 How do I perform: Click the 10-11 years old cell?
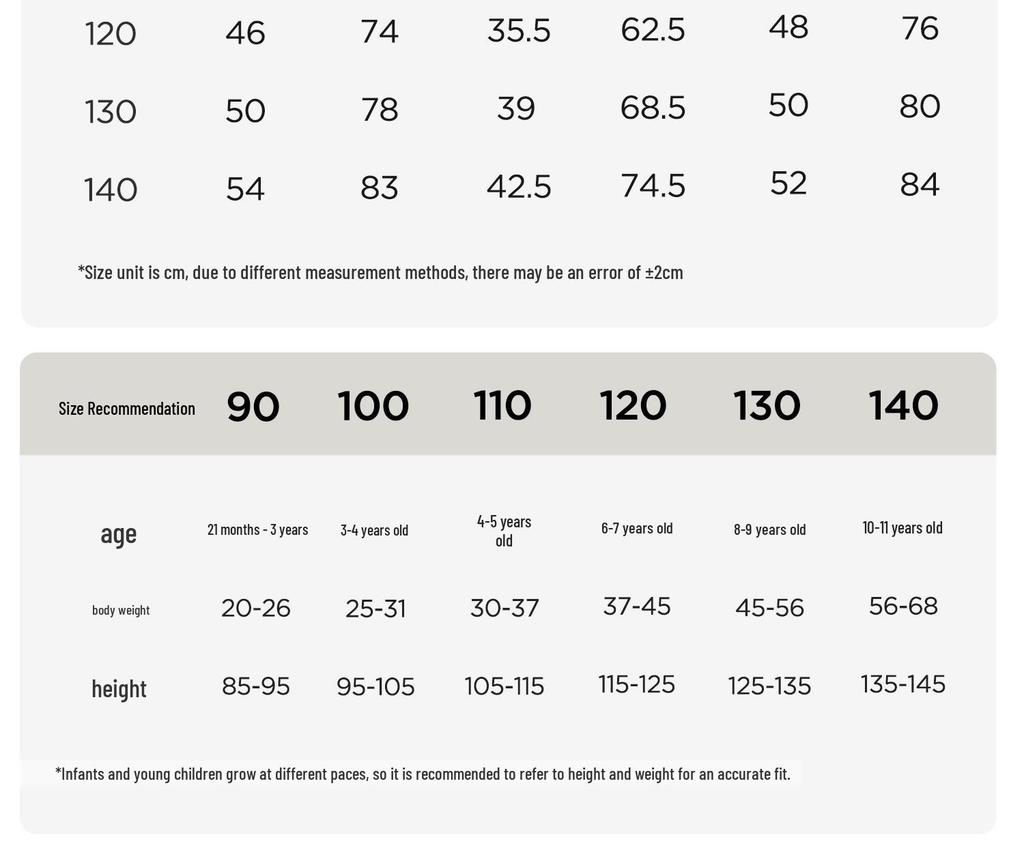pos(902,528)
